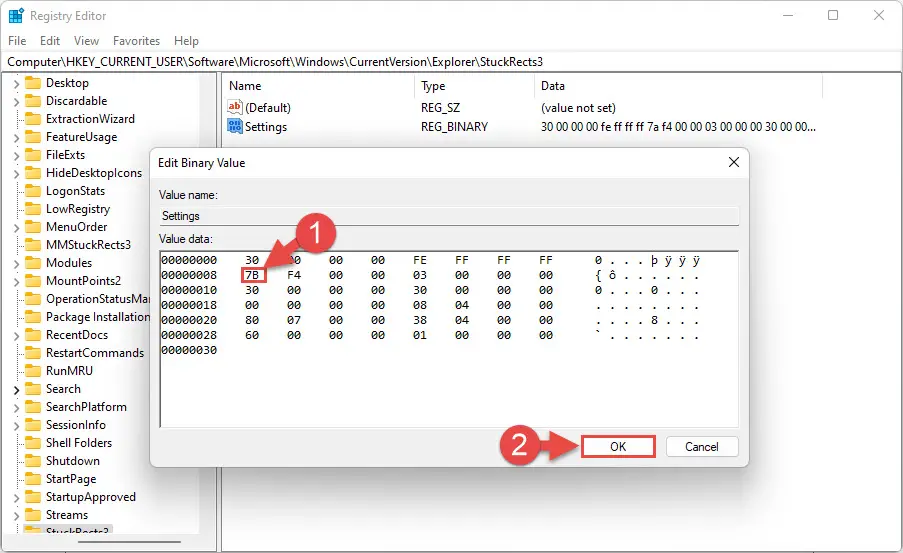
Task: Select the LogonStats folder icon
Action: (x=33, y=191)
